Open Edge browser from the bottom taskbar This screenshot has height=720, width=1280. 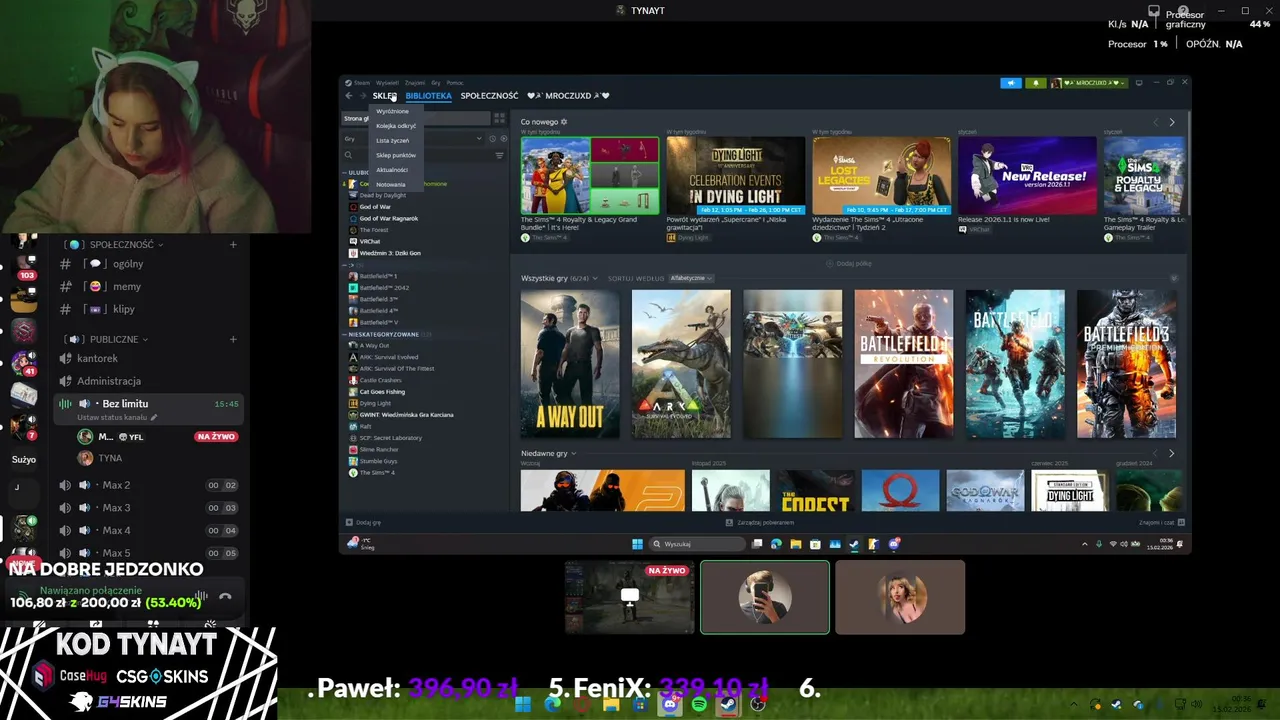point(552,704)
